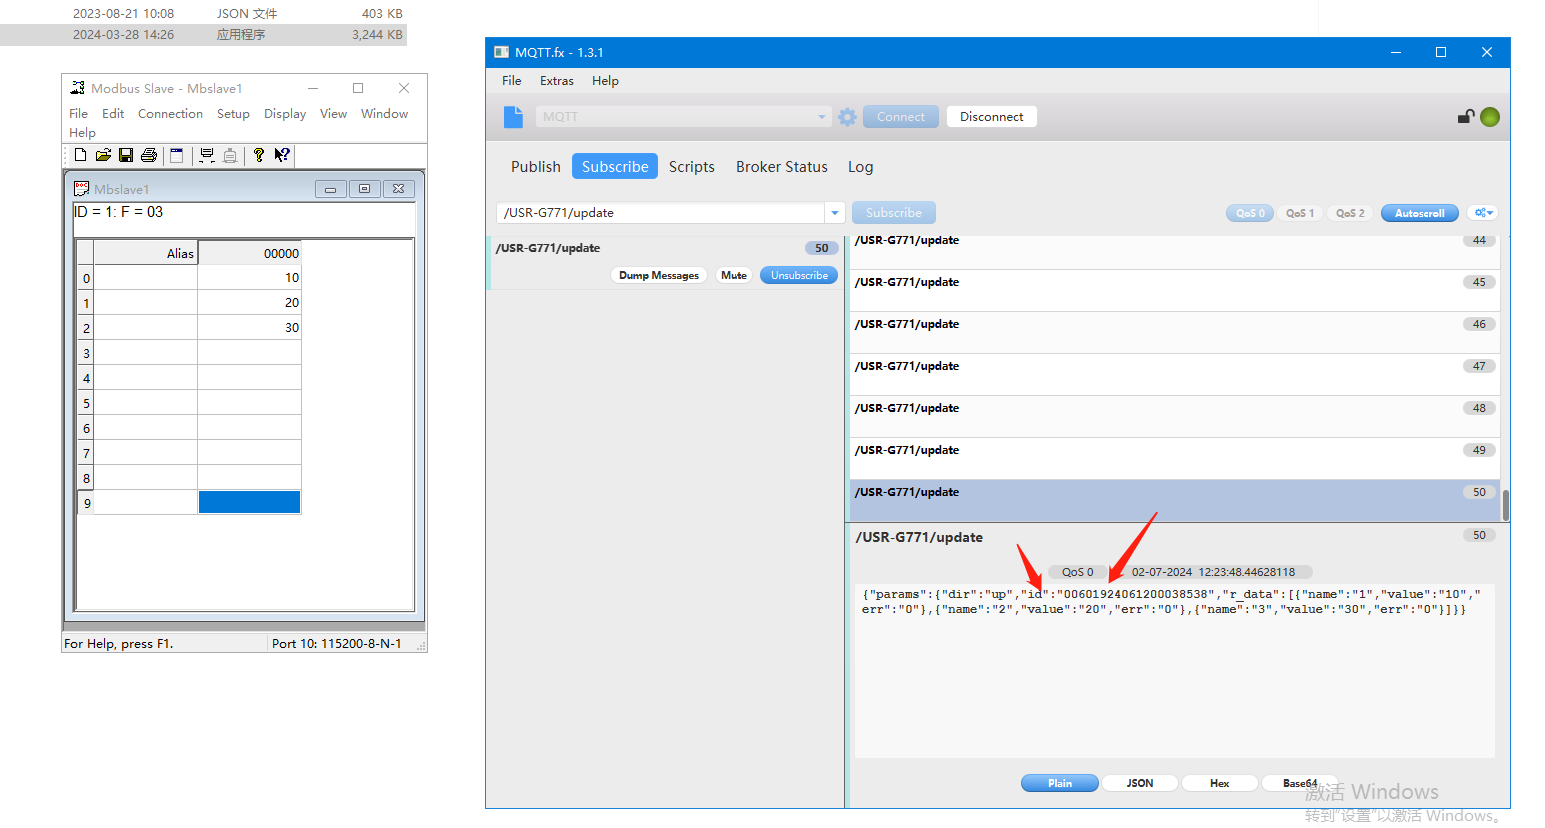The height and width of the screenshot is (828, 1545).
Task: Click the Disconnect button in MQTT.fx
Action: 992,117
